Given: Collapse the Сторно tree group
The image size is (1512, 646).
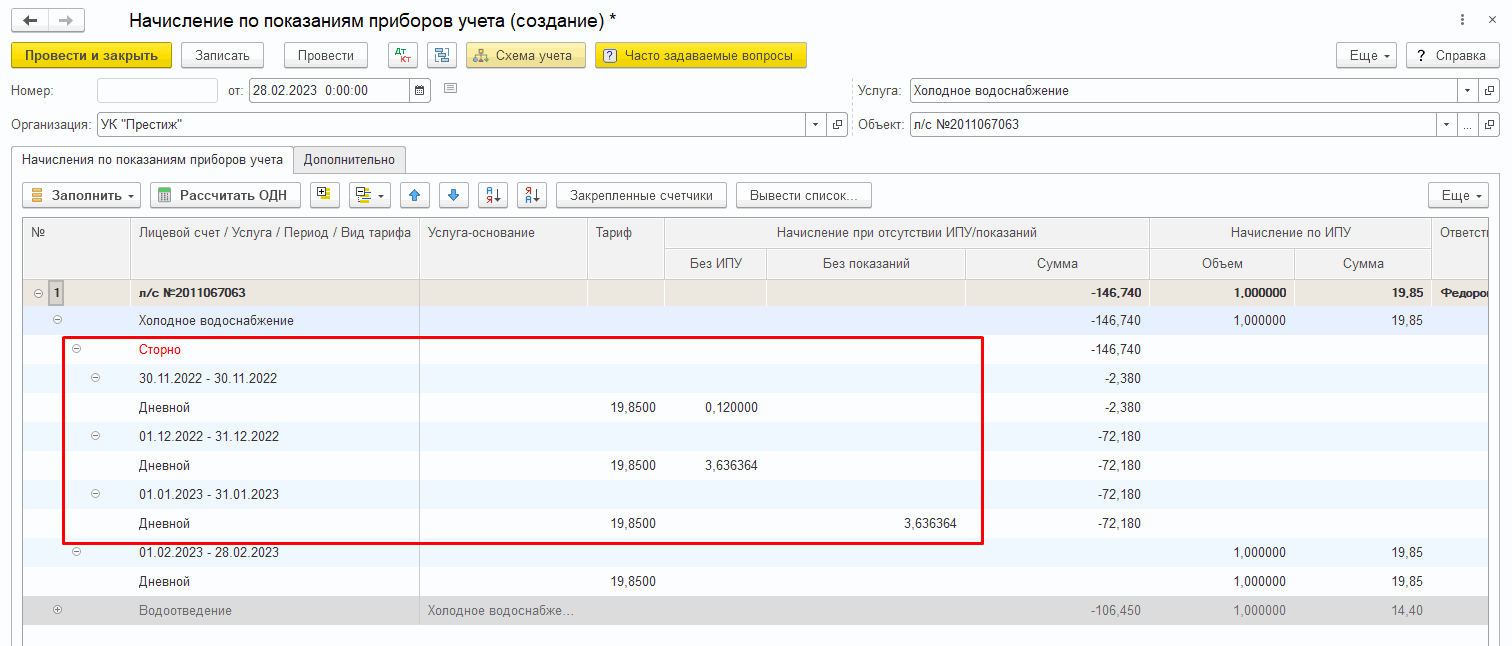Looking at the screenshot, I should coord(77,350).
